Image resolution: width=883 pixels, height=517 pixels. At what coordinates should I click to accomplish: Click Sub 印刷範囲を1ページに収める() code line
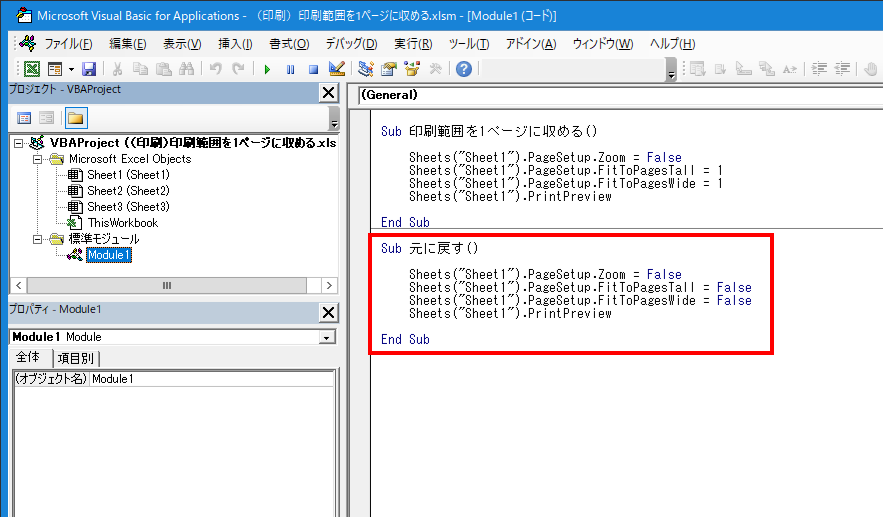coord(489,131)
